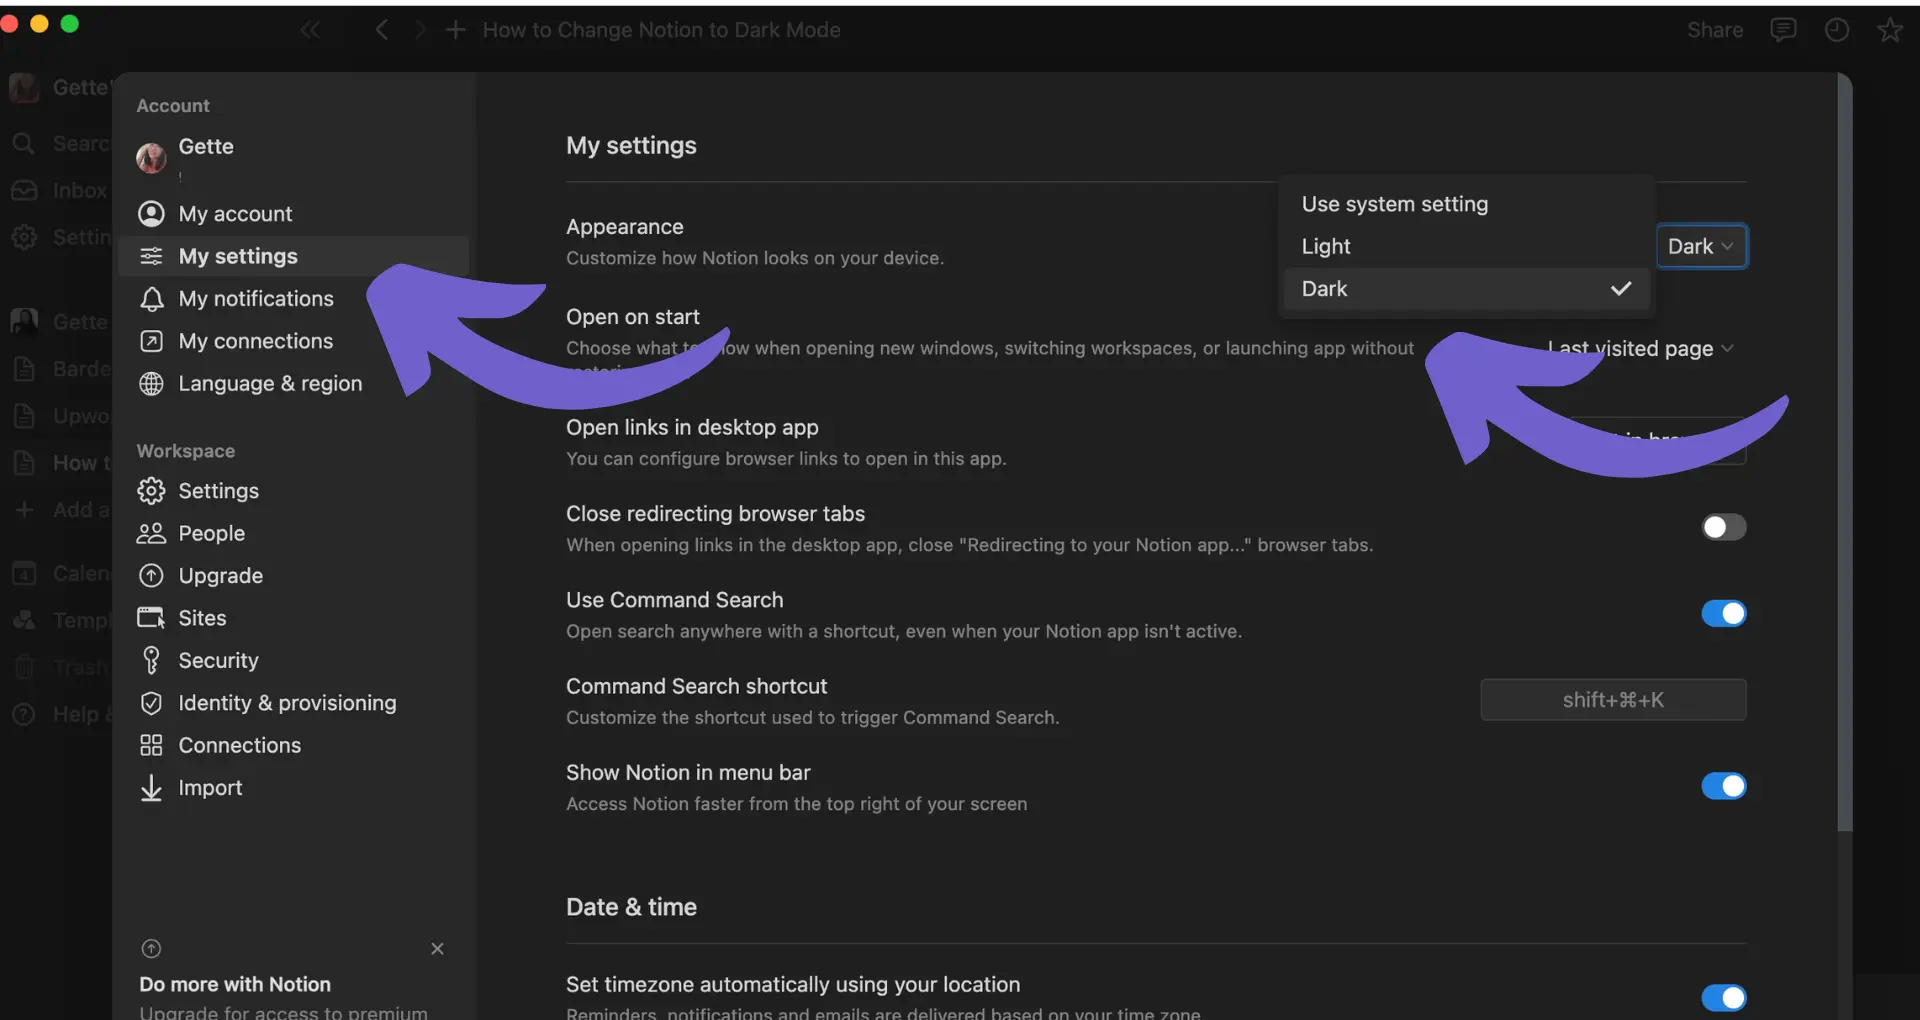Go forward with right arrow
The height and width of the screenshot is (1020, 1920).
pyautogui.click(x=420, y=30)
